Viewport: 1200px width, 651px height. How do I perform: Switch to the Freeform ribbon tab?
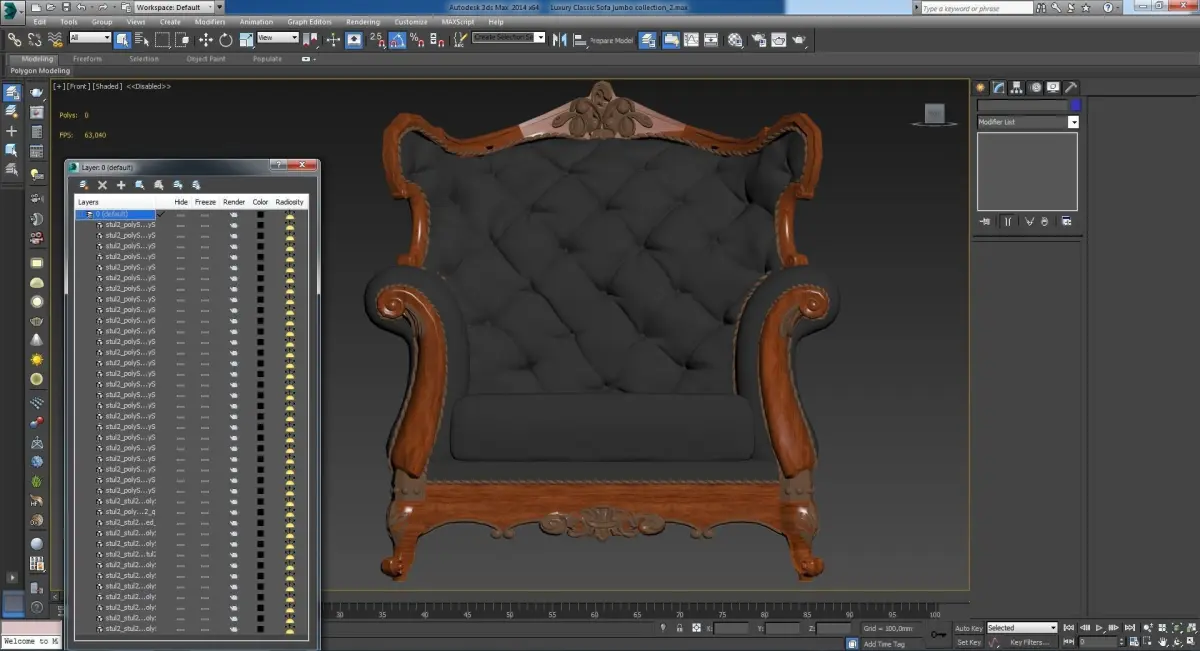tap(87, 59)
